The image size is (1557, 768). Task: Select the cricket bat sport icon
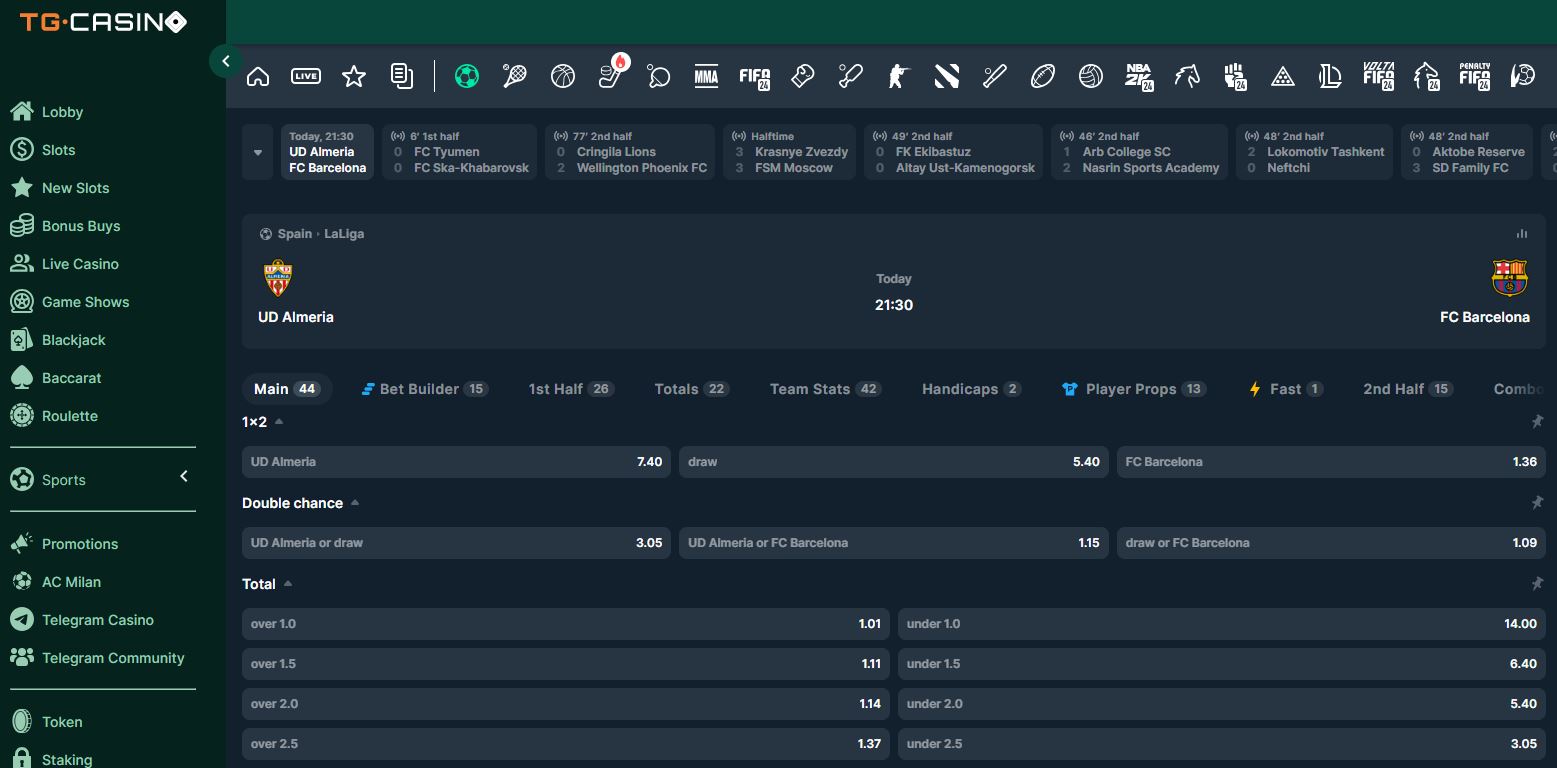[x=851, y=76]
